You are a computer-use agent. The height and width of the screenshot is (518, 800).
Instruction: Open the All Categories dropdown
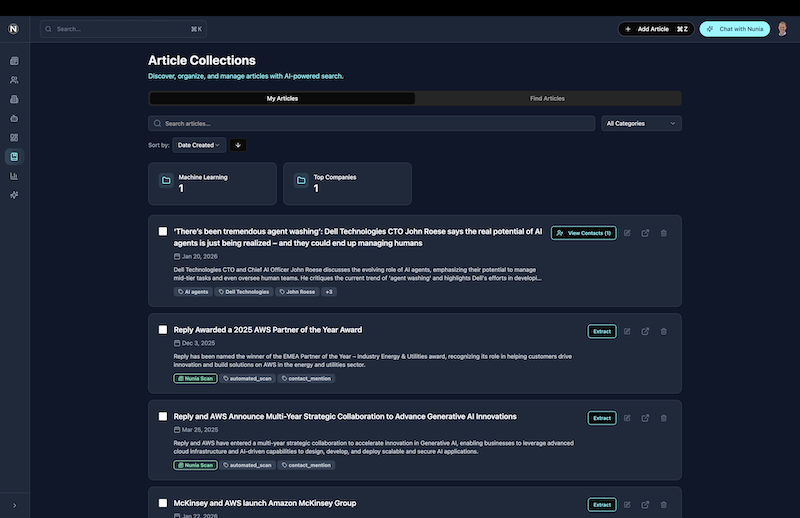[x=641, y=124]
